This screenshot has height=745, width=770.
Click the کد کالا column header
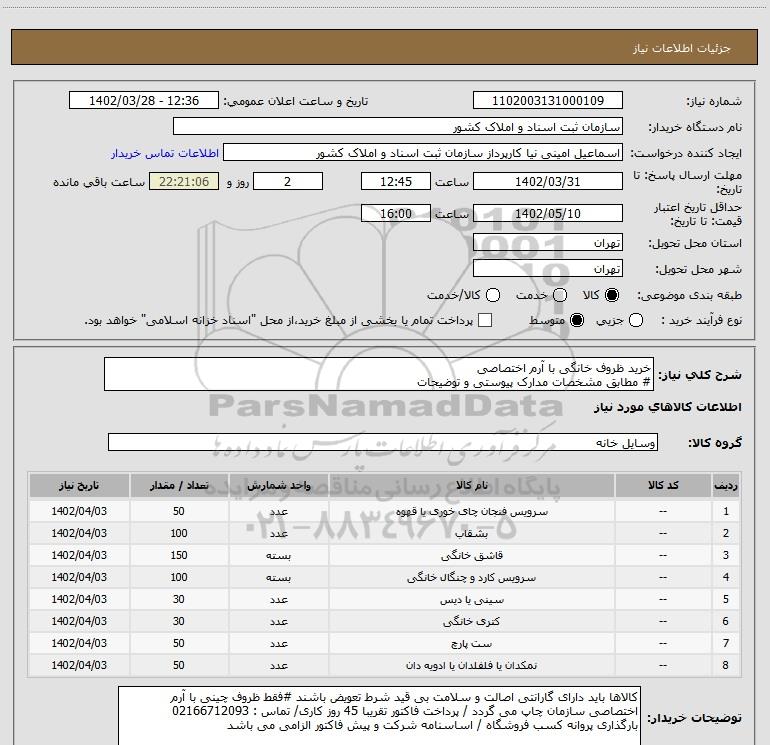coord(663,486)
